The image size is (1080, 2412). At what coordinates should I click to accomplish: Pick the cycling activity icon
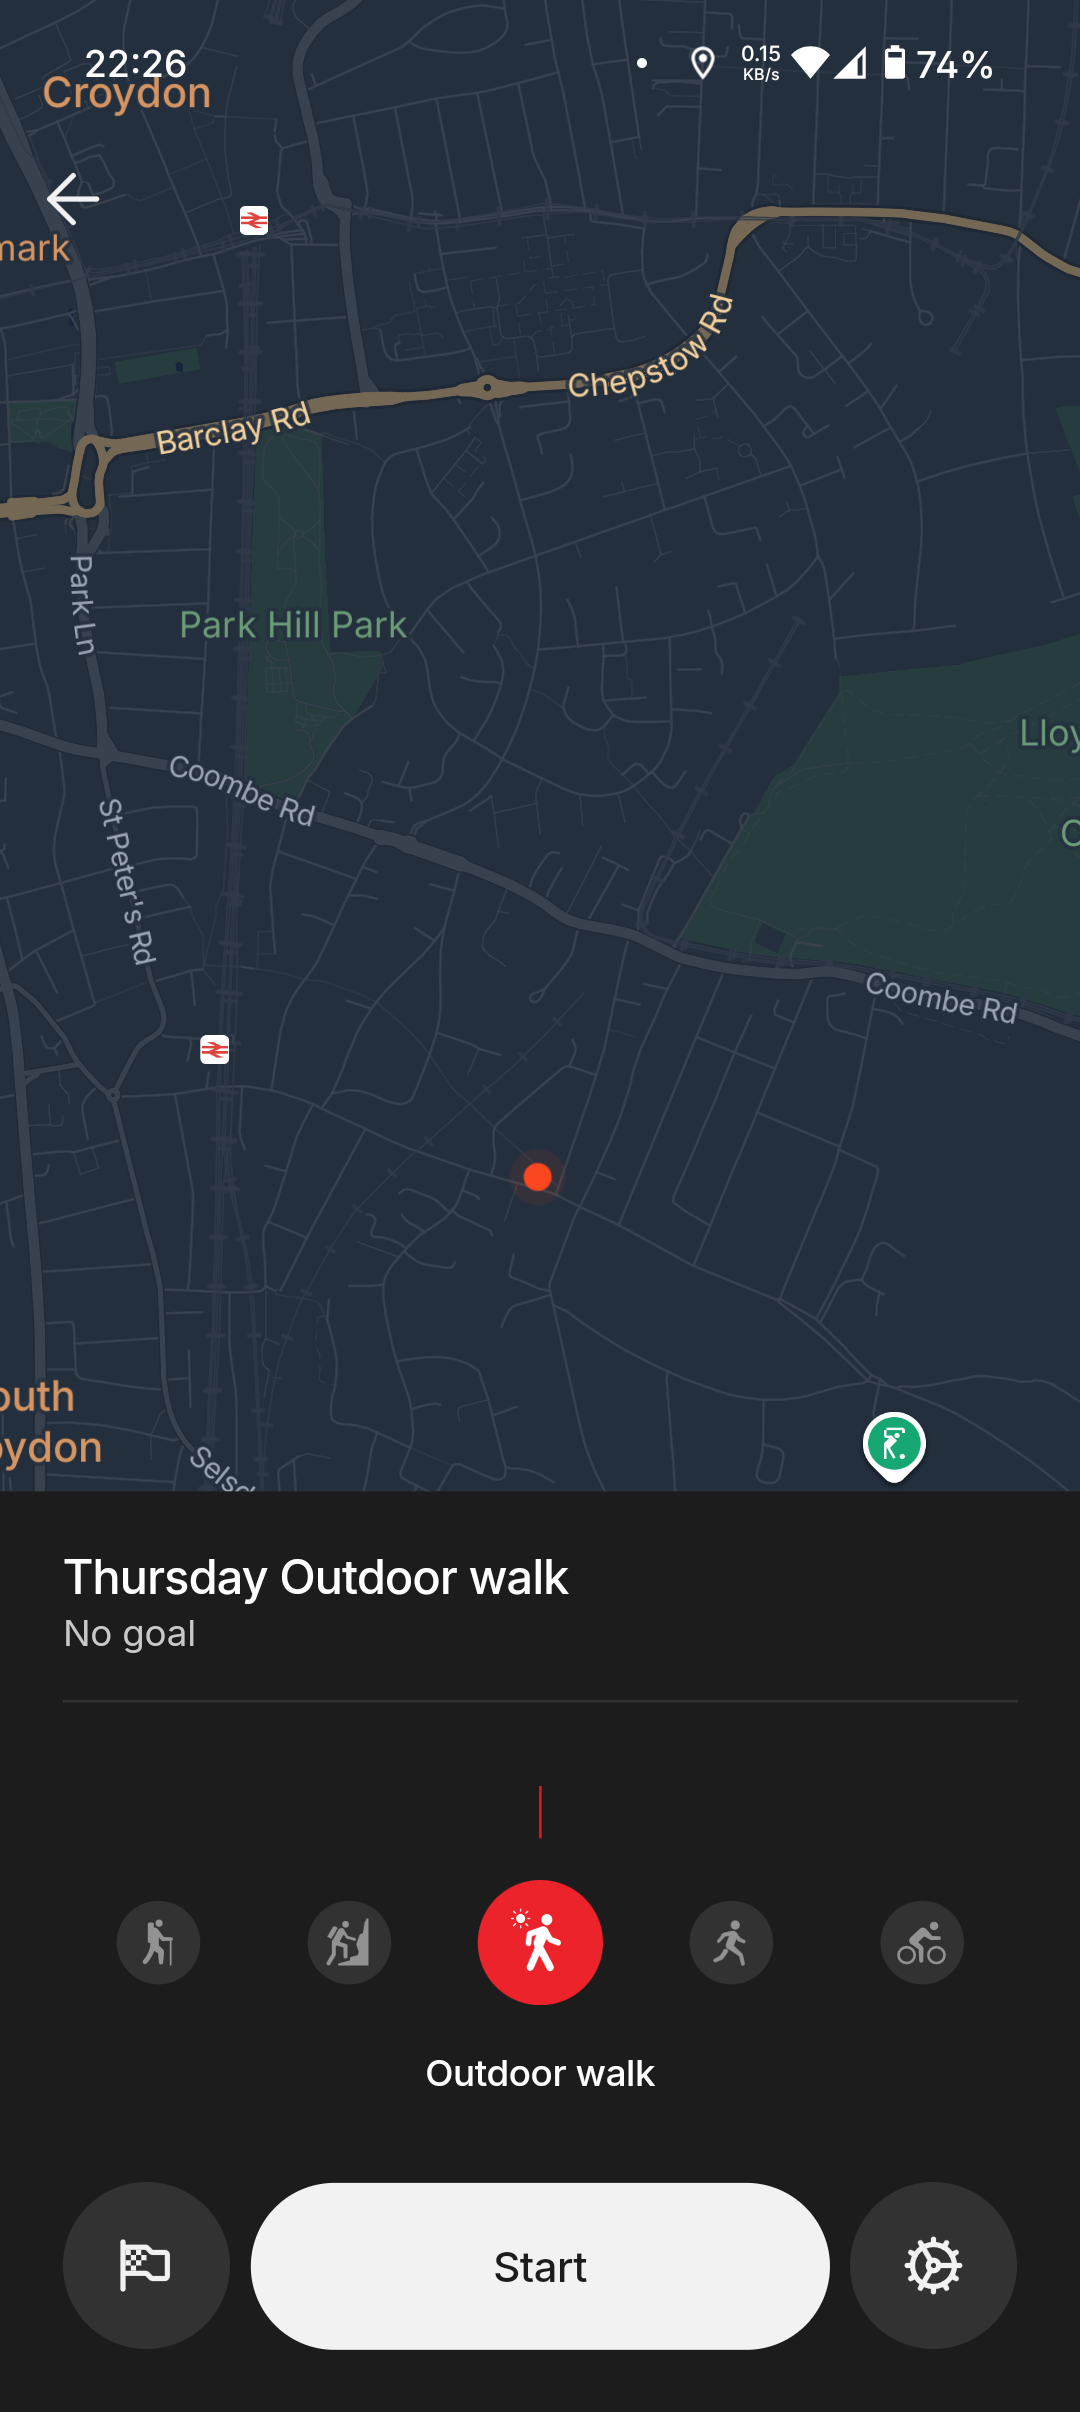click(922, 1943)
